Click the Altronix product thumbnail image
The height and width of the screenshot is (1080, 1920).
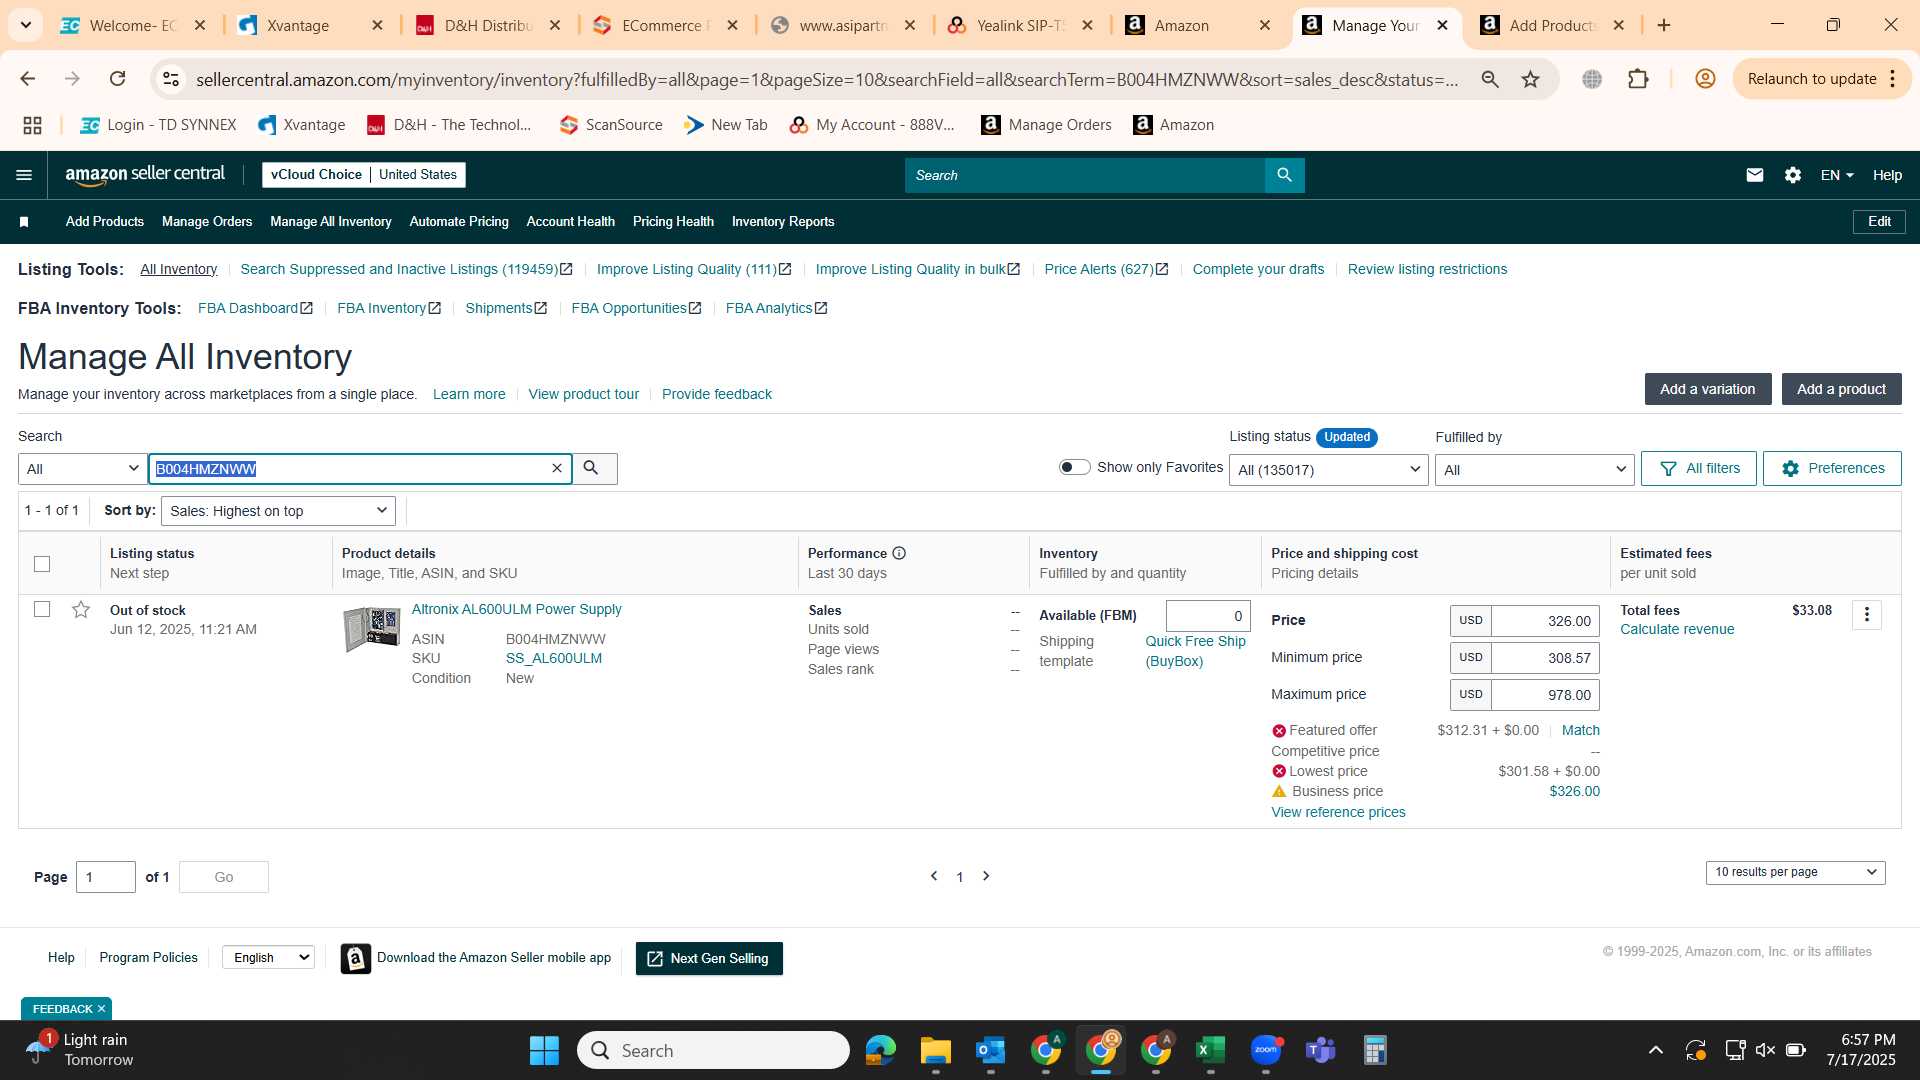(x=372, y=630)
